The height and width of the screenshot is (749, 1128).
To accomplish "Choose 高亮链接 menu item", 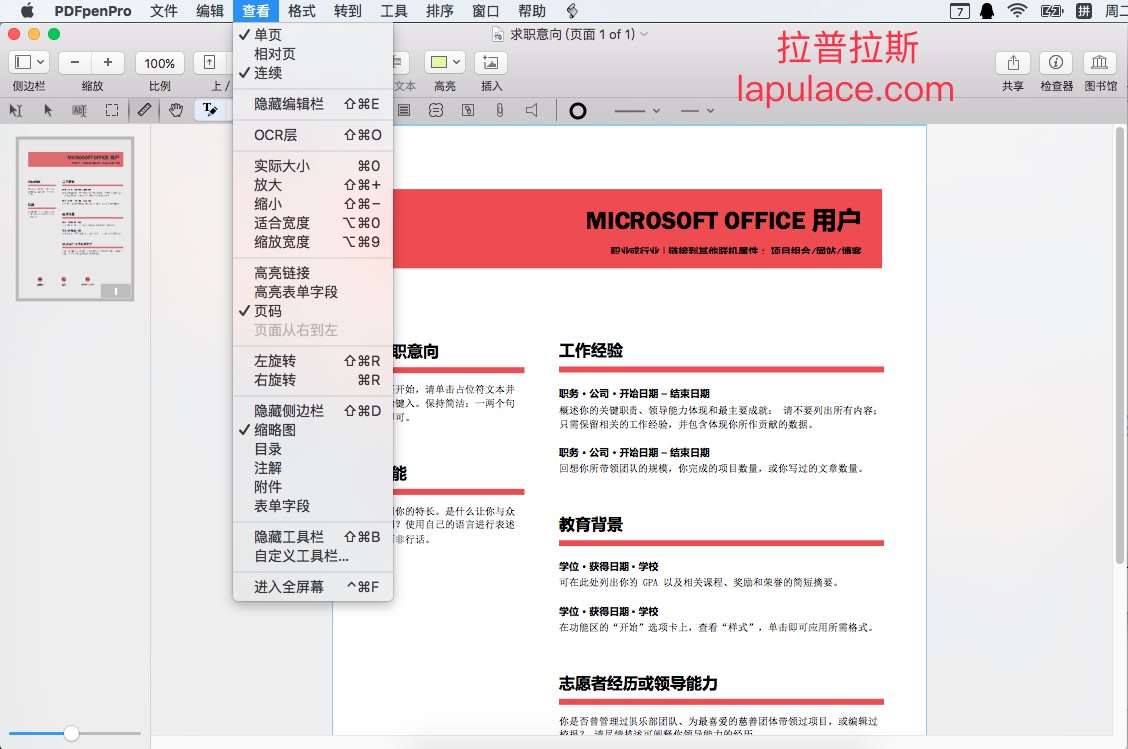I will coord(313,273).
